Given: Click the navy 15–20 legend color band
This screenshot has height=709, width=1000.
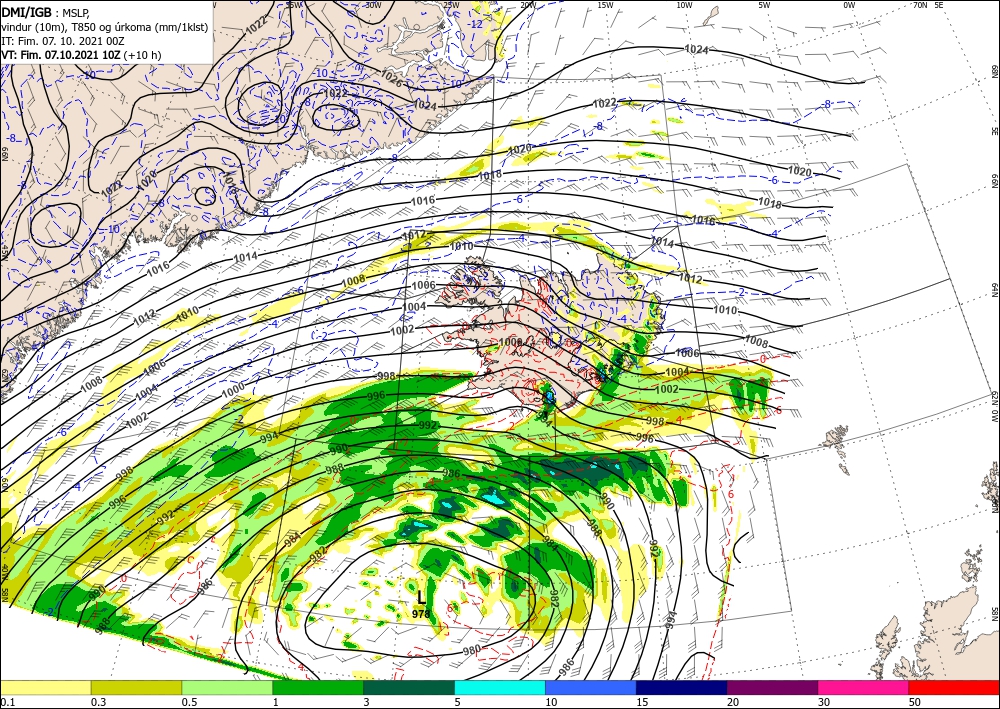Looking at the screenshot, I should pyautogui.click(x=681, y=687).
